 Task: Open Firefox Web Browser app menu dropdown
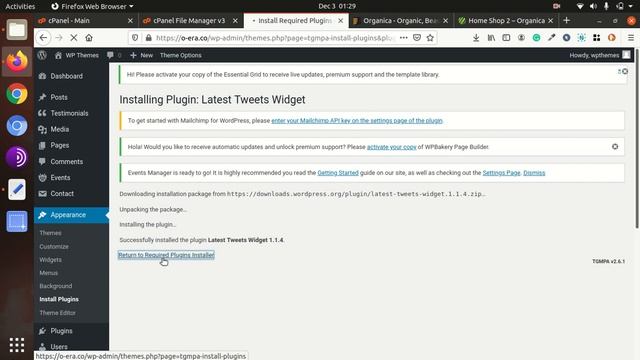tap(92, 6)
